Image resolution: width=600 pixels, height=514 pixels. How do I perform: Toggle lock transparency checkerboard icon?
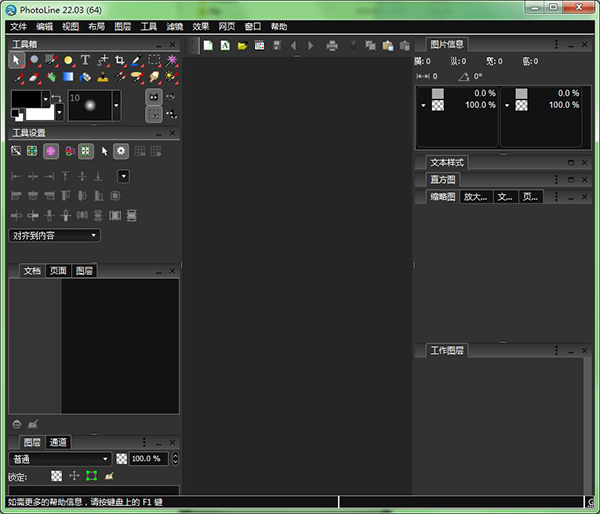point(57,476)
